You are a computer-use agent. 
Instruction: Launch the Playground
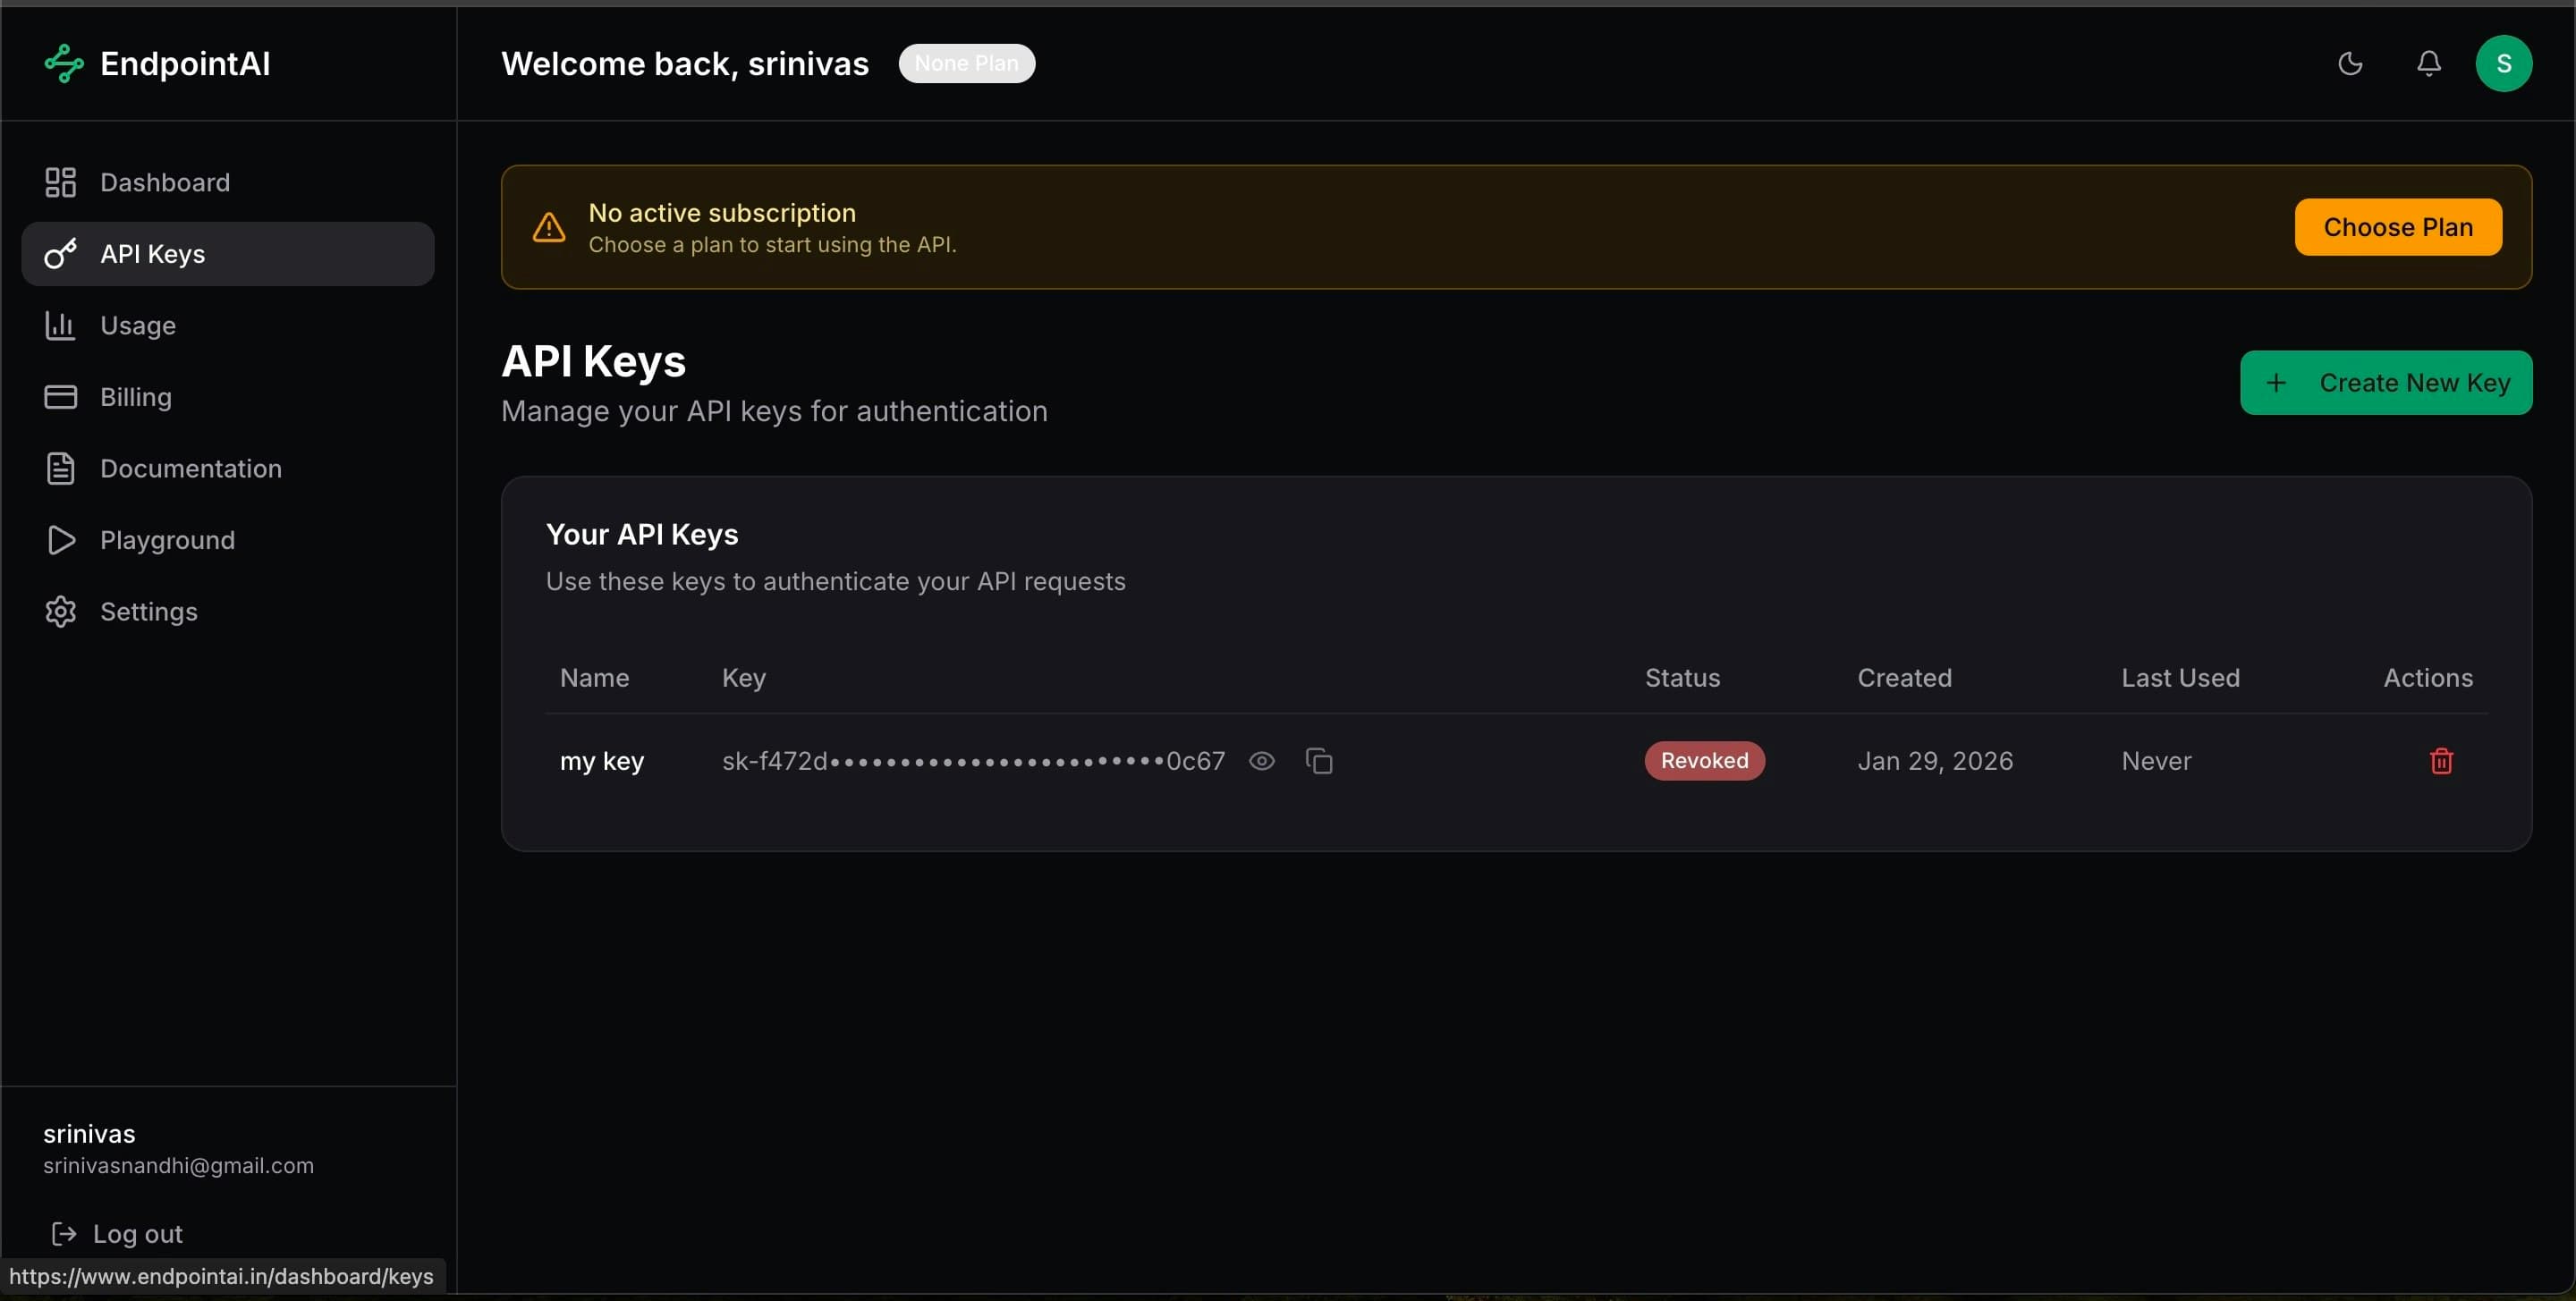167,540
